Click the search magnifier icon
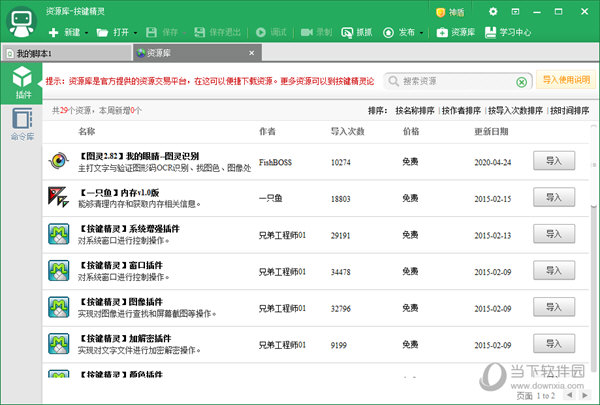600x405 pixels. [393, 81]
